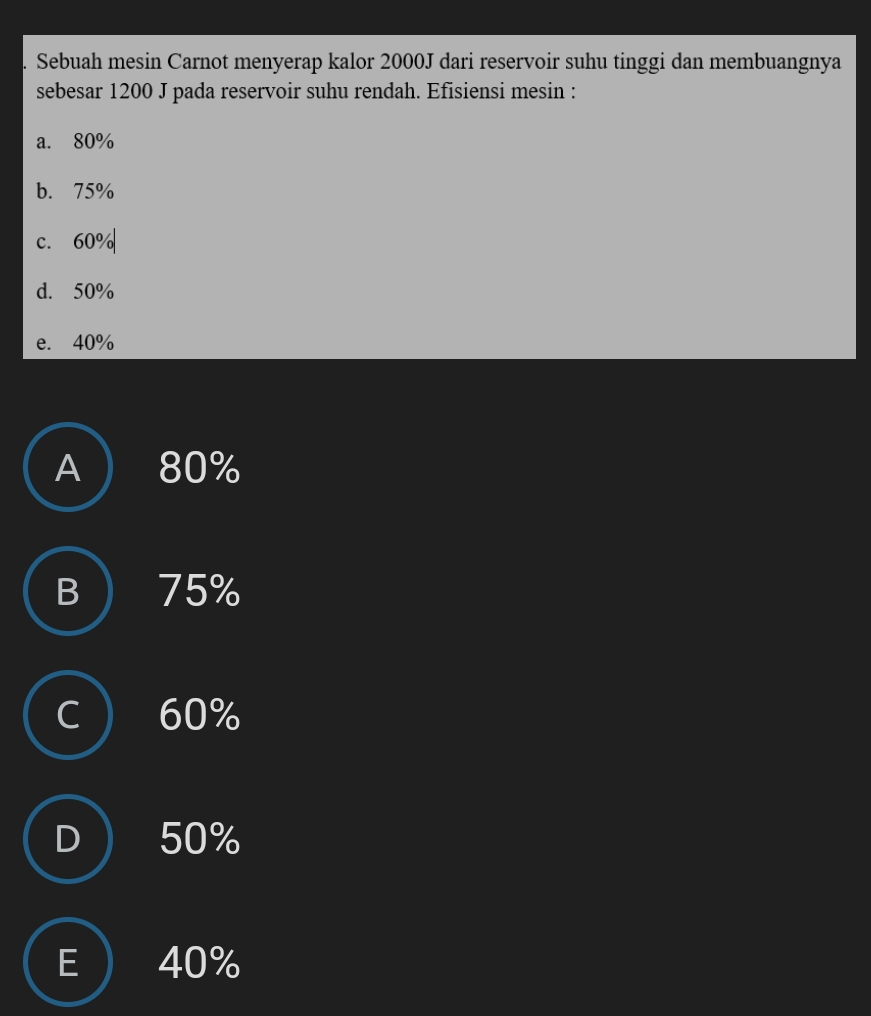Select the large 40% answer text

tap(200, 964)
